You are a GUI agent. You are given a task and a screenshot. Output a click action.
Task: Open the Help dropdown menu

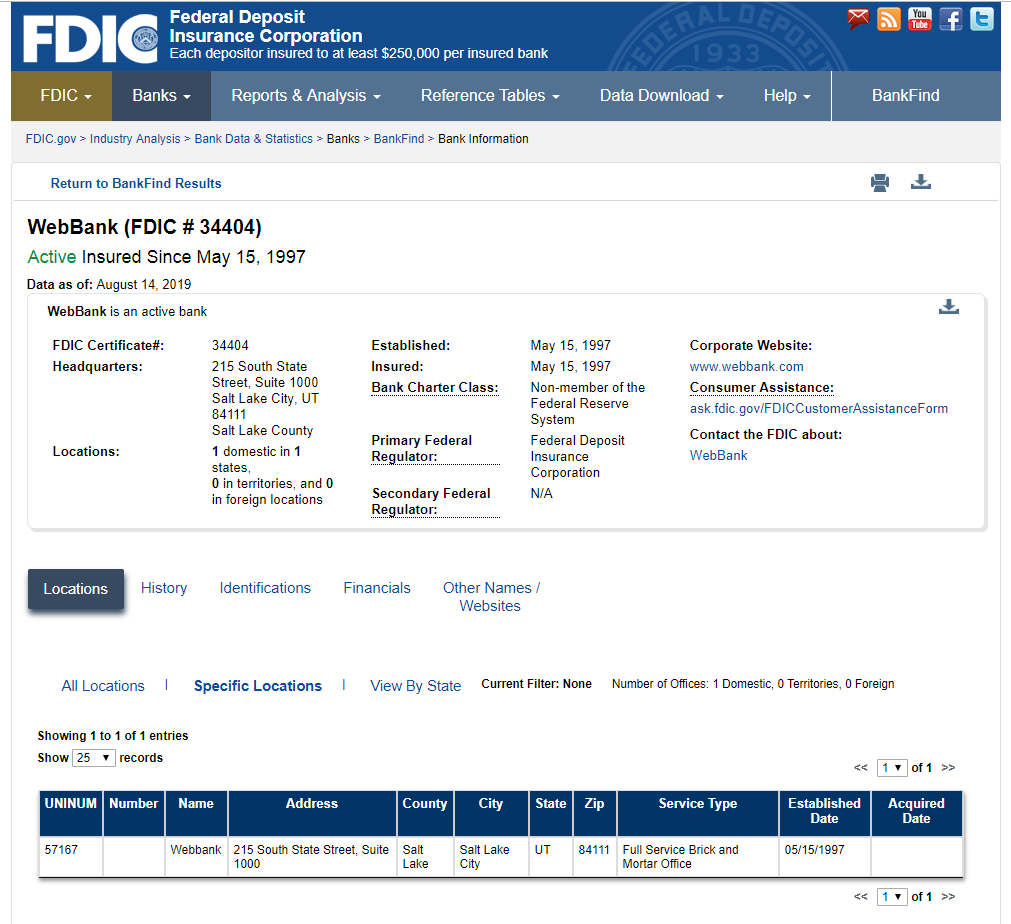787,95
